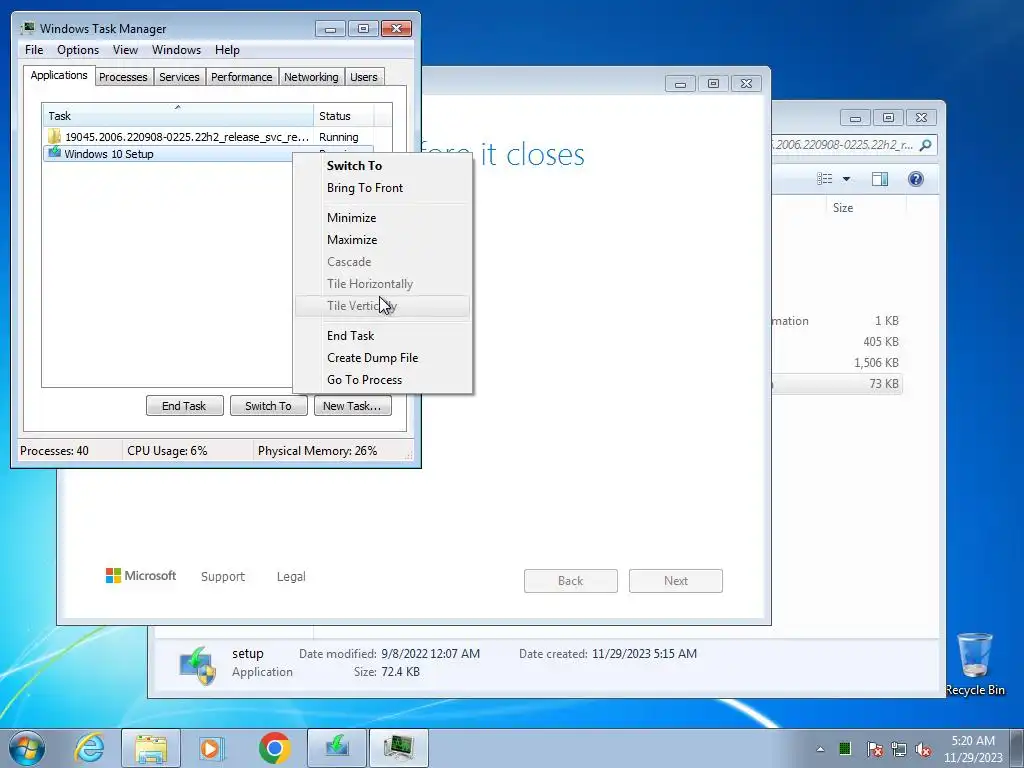This screenshot has height=768, width=1024.
Task: Switch to Processes tab
Action: tap(123, 77)
